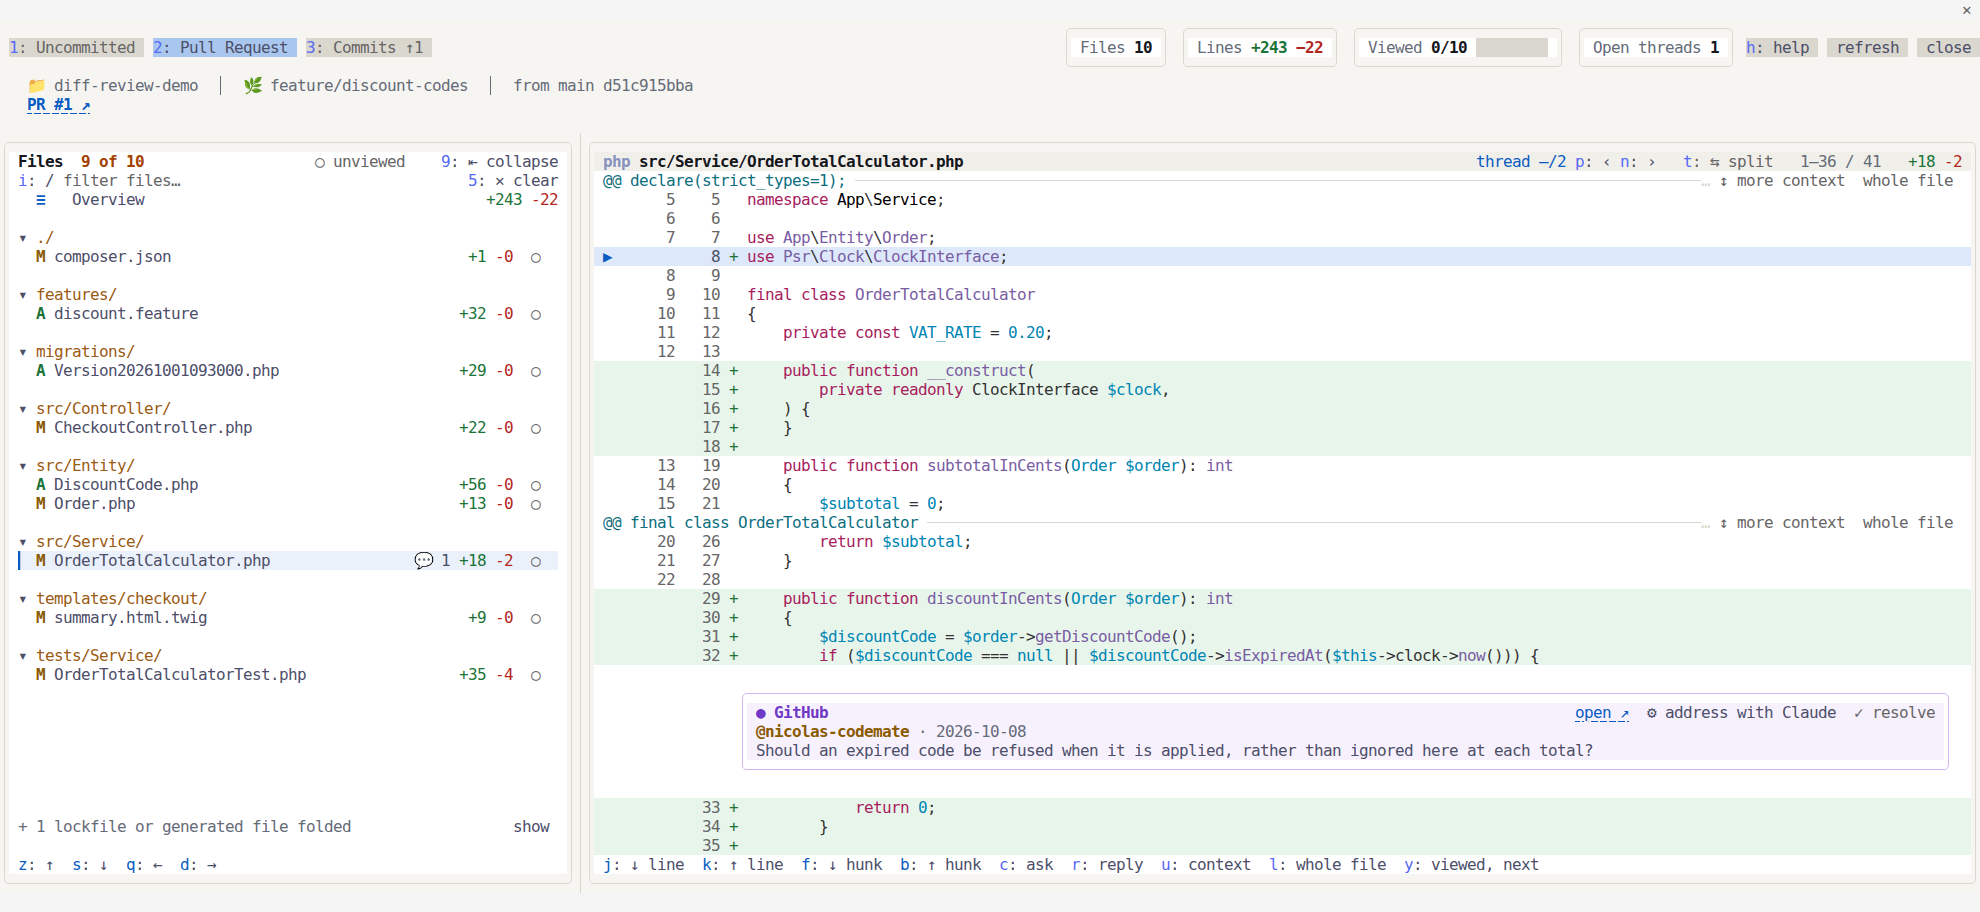This screenshot has height=912, width=1980.
Task: Click the collapse arrow icon in Files panel
Action: (x=473, y=162)
